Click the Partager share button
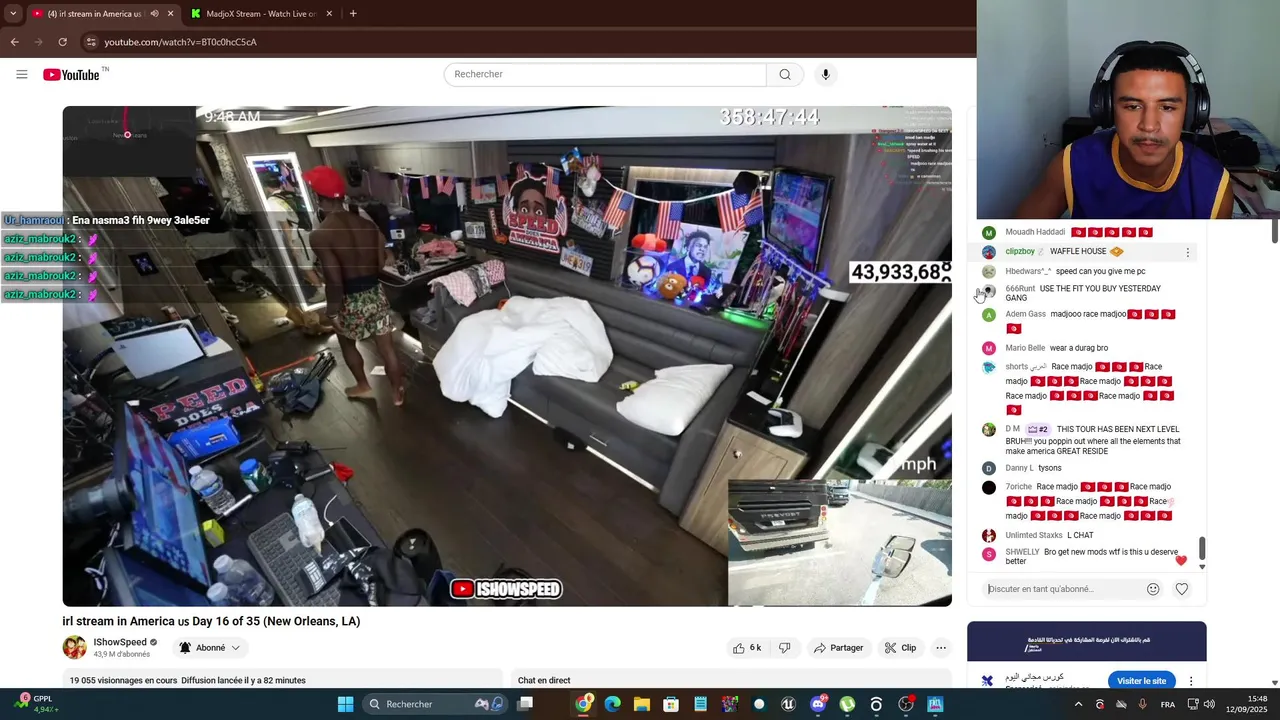 click(838, 648)
